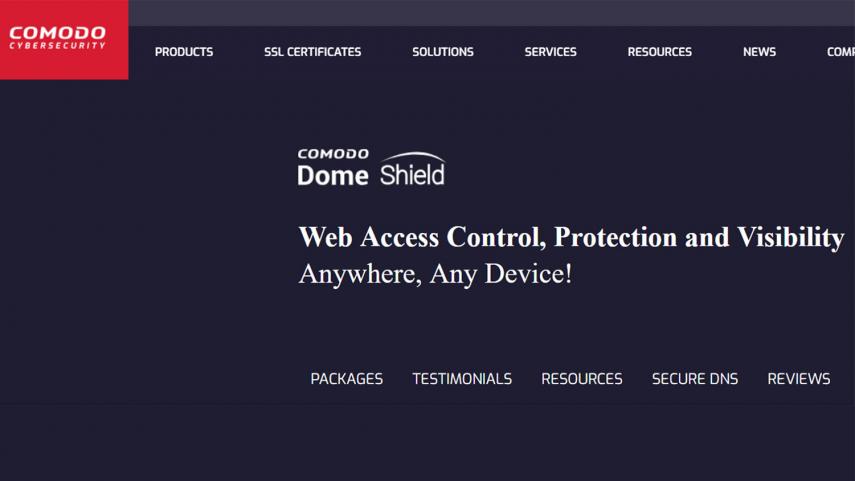Viewport: 855px width, 481px height.
Task: Open the Reviews section
Action: 799,378
